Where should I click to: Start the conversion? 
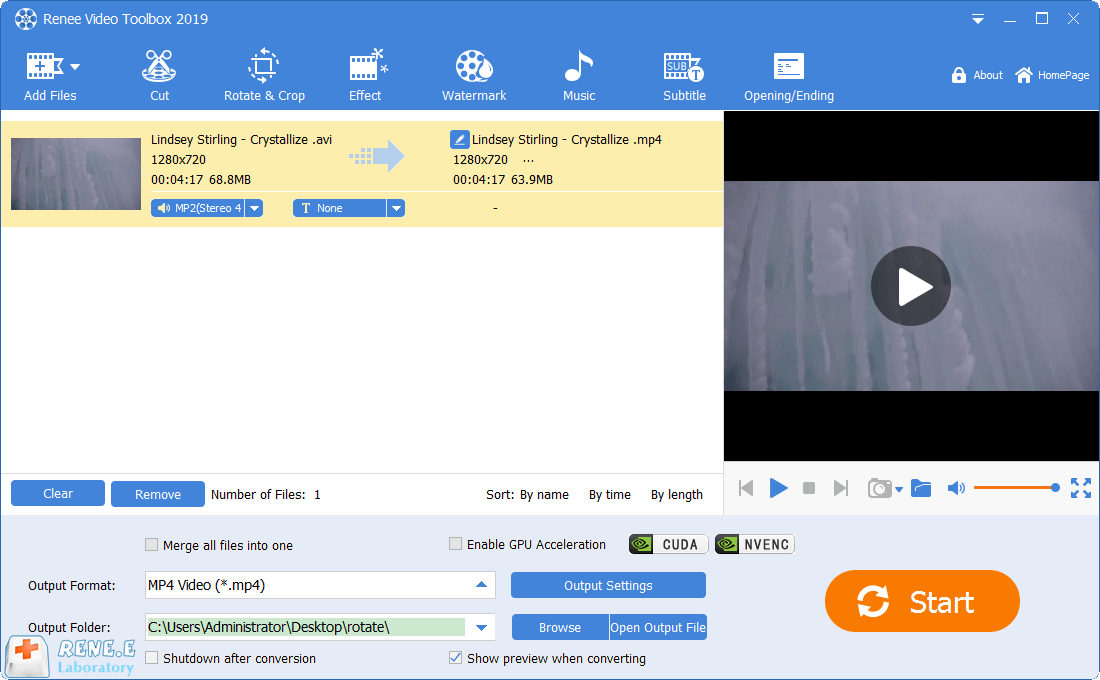click(x=922, y=601)
